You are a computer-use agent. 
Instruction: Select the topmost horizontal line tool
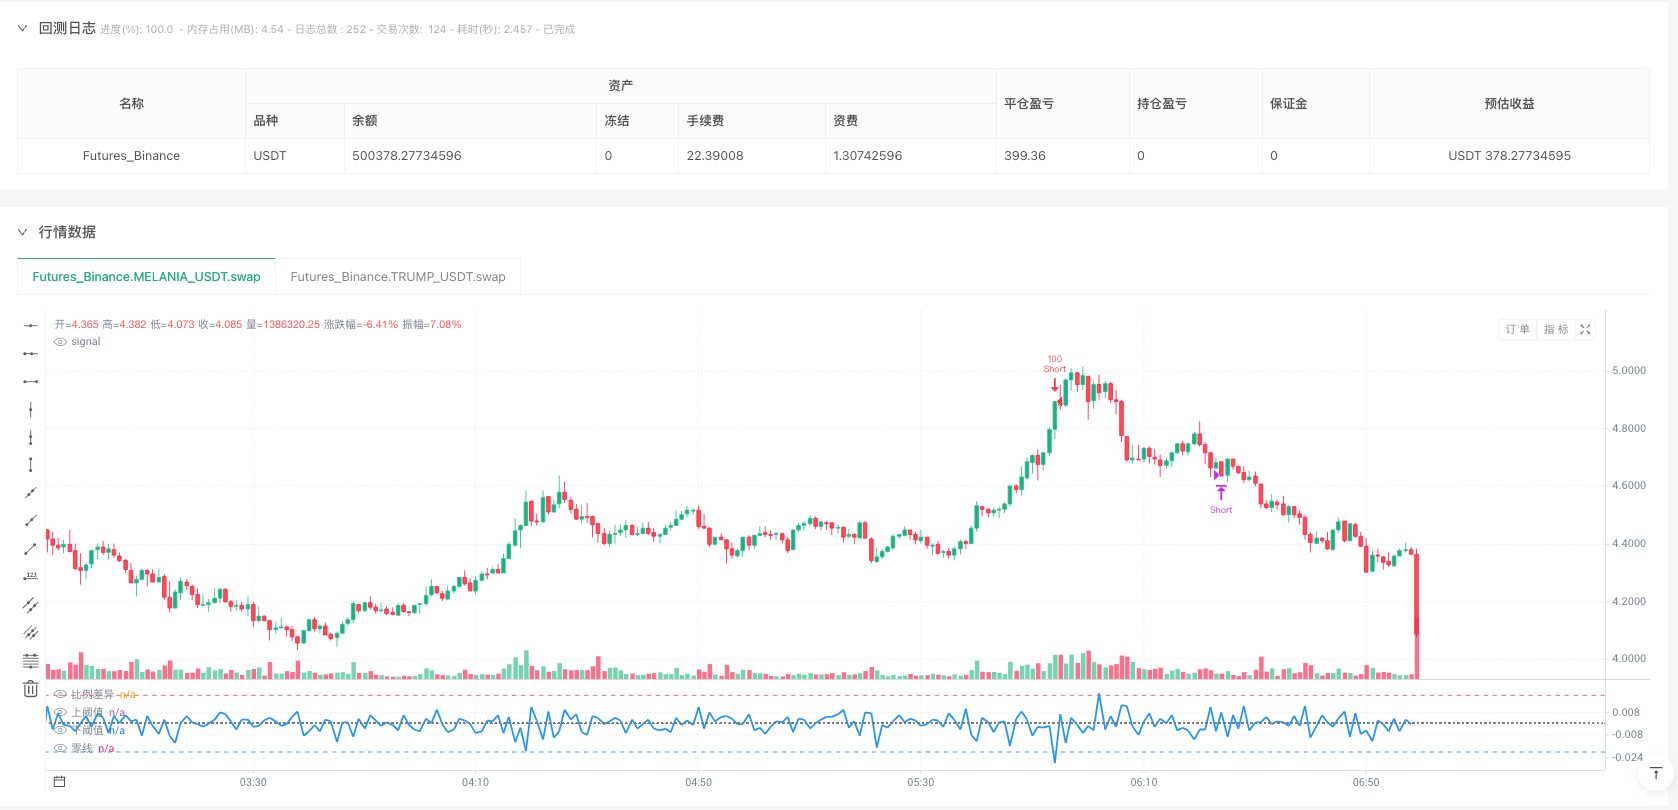(31, 325)
